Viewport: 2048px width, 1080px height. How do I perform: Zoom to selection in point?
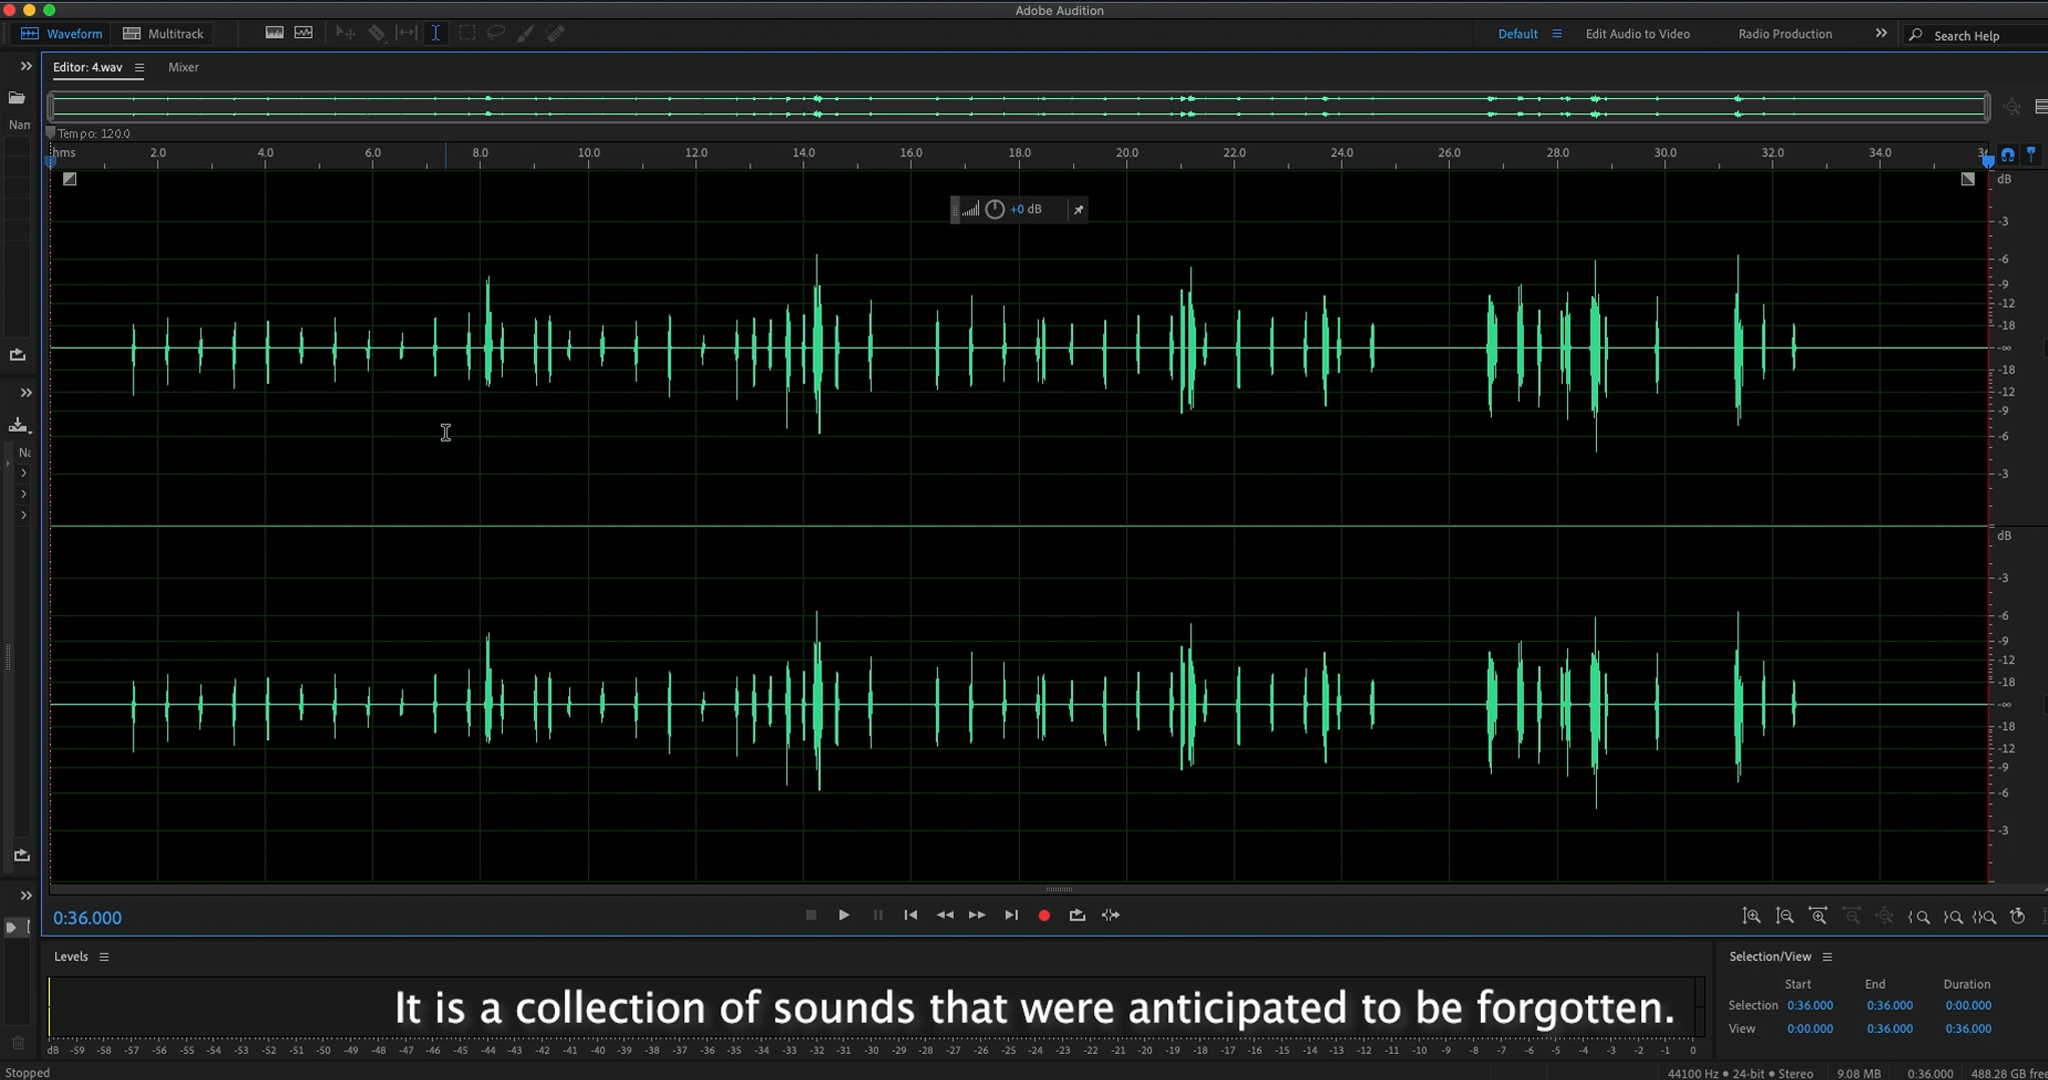pyautogui.click(x=1919, y=916)
